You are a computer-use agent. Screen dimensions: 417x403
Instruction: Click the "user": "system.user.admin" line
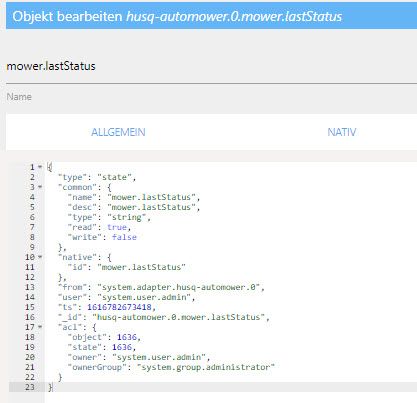pos(126,297)
